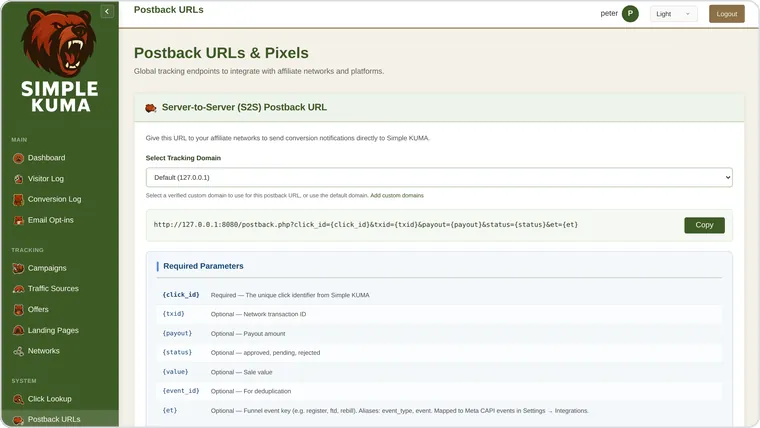Image resolution: width=760 pixels, height=428 pixels.
Task: Click the Logout button
Action: point(727,14)
